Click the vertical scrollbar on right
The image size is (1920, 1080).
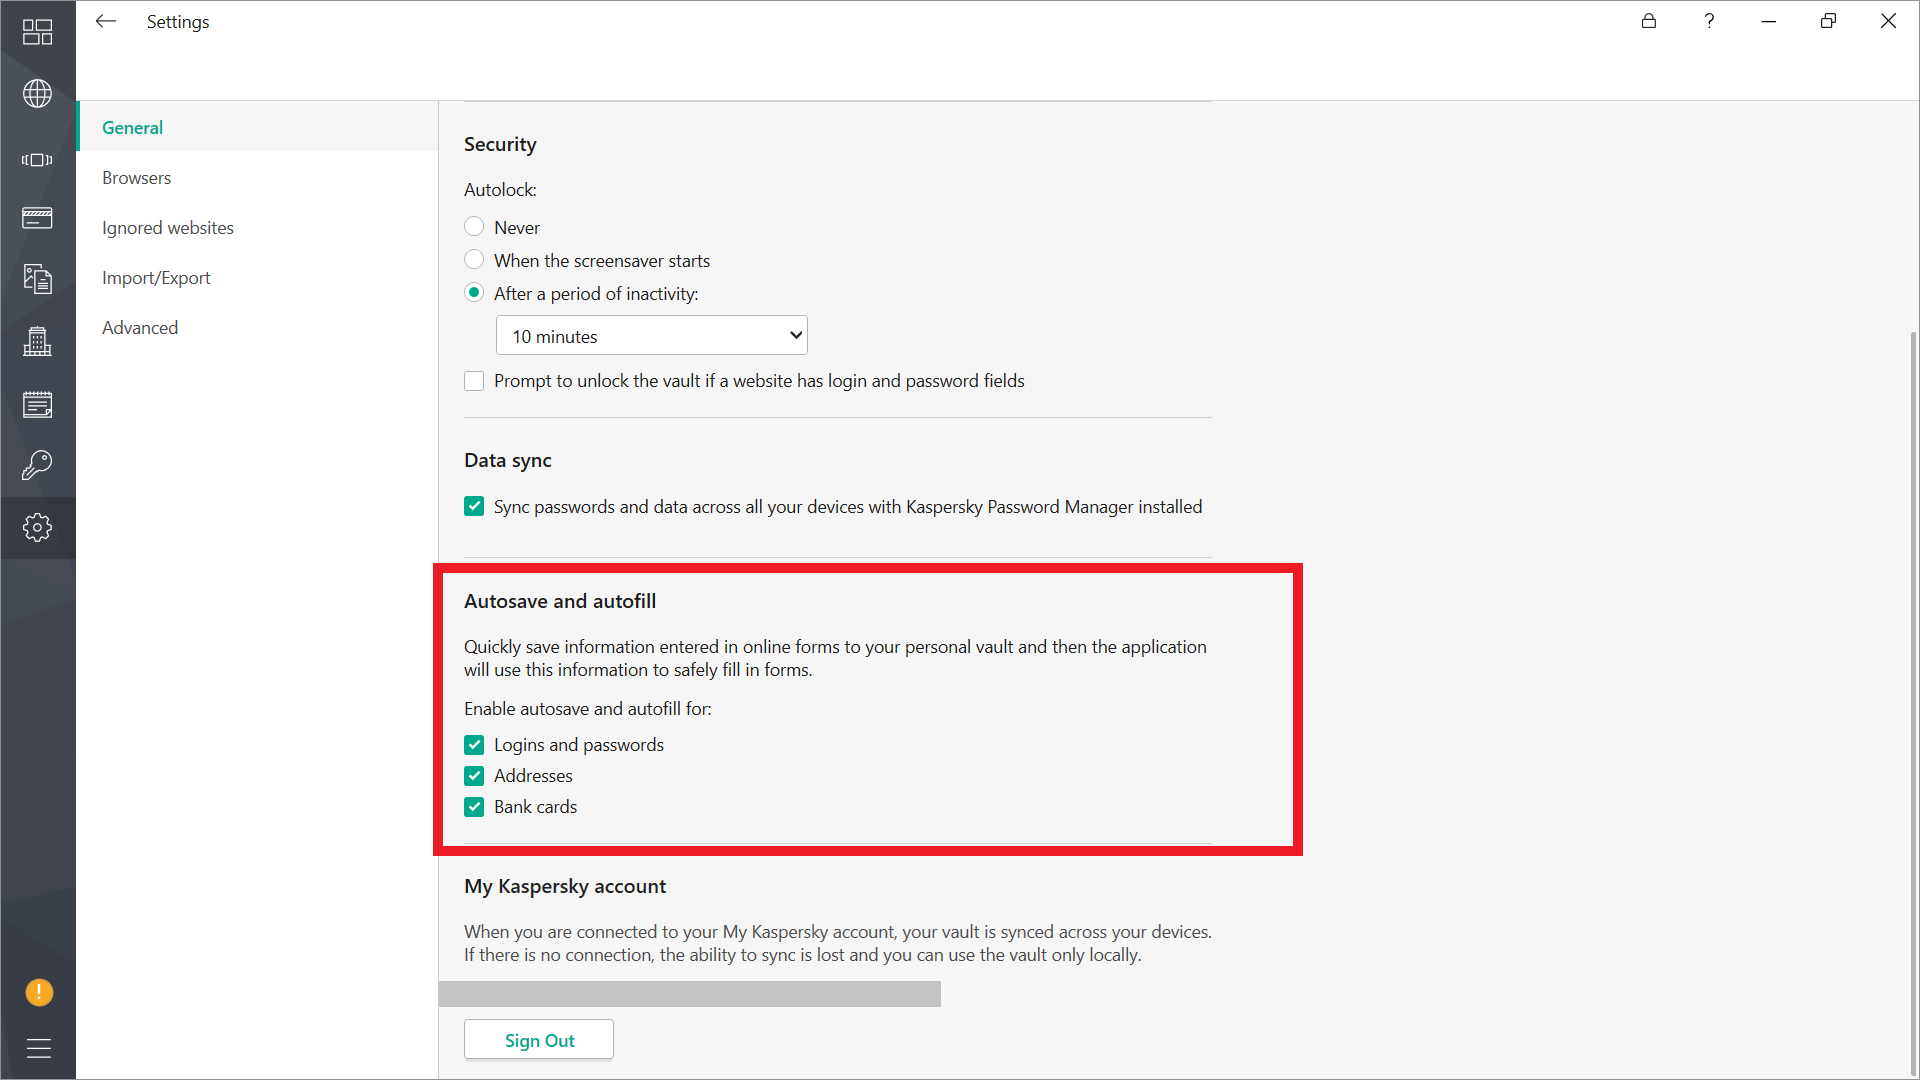(x=1913, y=700)
